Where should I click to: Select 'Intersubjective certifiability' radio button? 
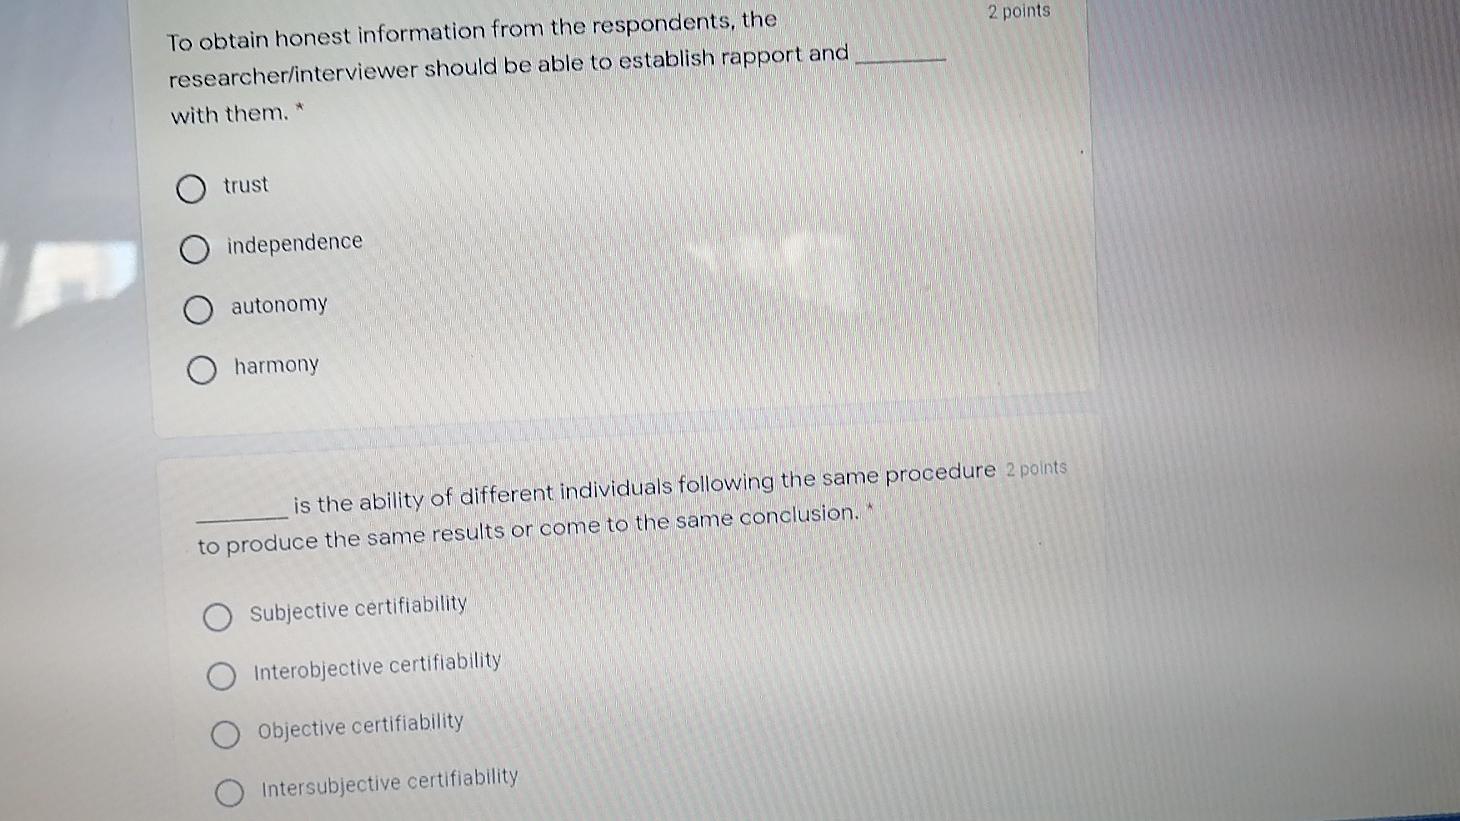pyautogui.click(x=229, y=793)
